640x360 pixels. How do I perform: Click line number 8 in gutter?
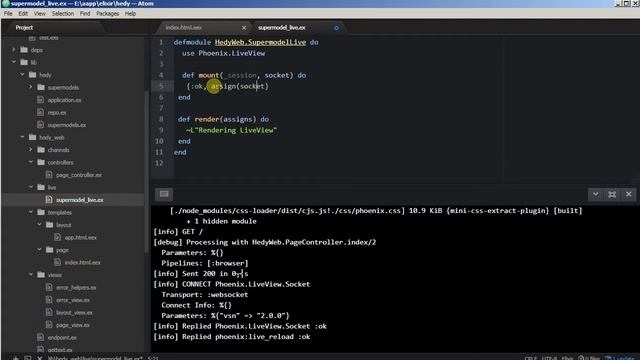coord(161,119)
